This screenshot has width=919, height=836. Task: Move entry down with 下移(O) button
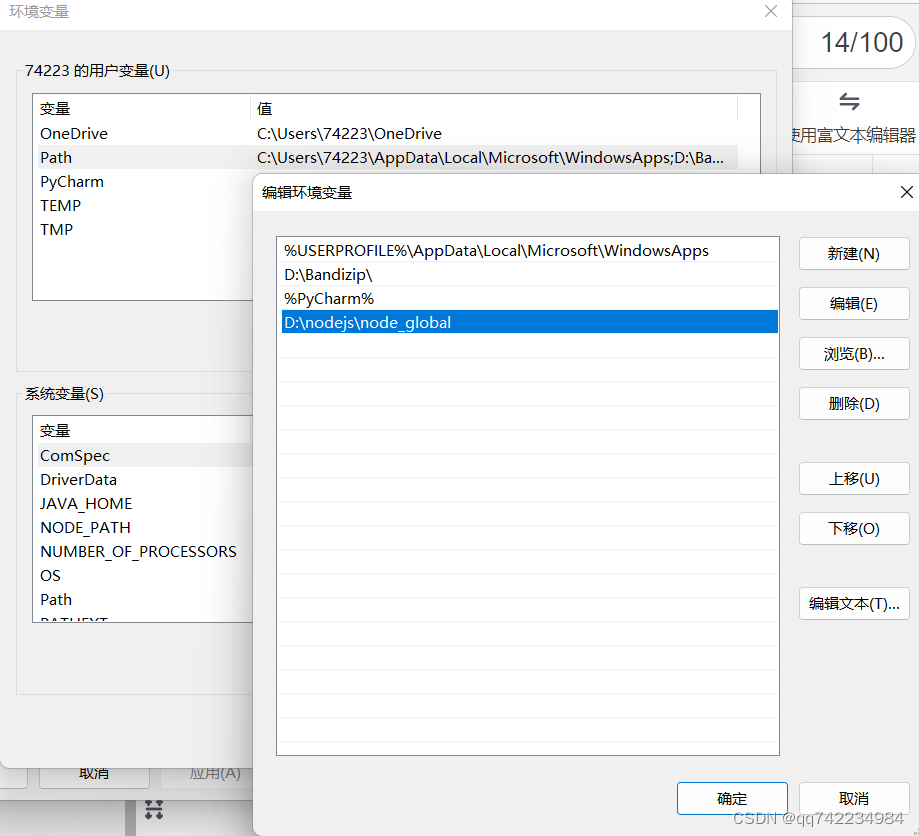pos(853,529)
